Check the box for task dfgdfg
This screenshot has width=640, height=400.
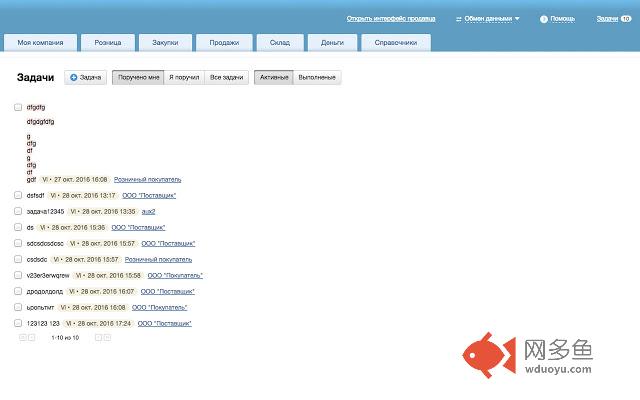tap(18, 107)
